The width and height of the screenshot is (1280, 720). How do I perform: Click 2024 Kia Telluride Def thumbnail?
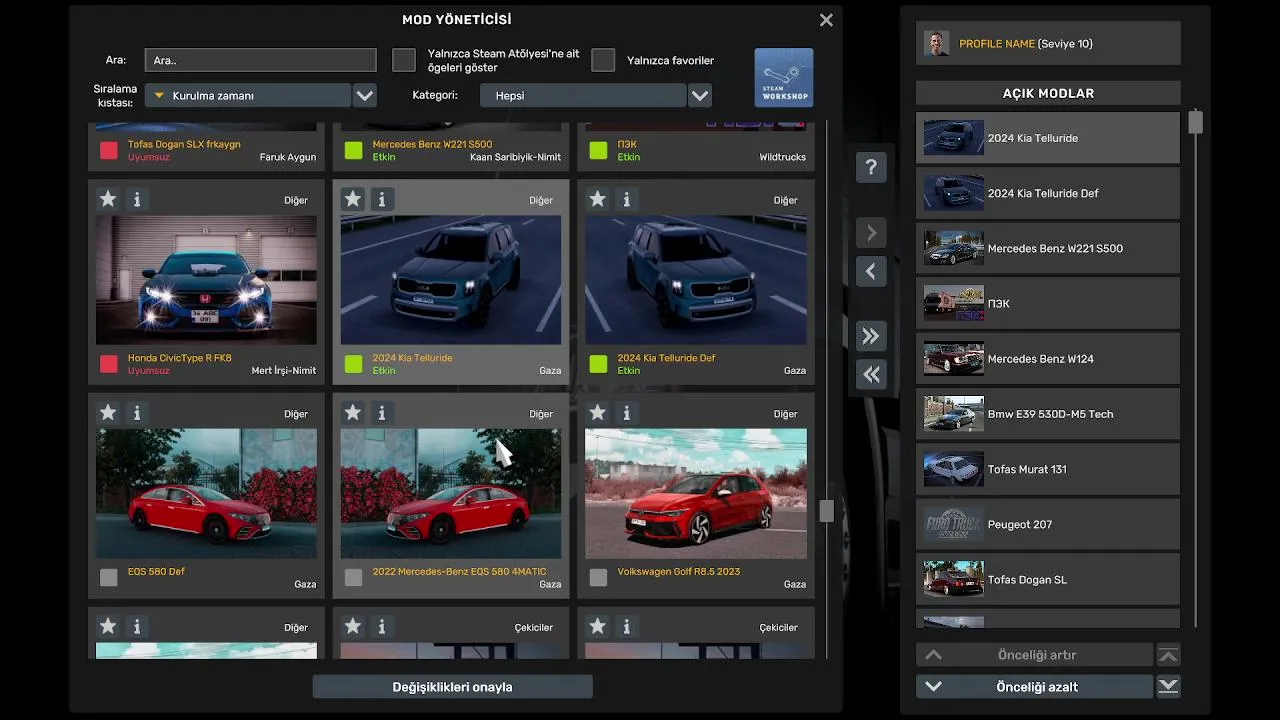696,280
